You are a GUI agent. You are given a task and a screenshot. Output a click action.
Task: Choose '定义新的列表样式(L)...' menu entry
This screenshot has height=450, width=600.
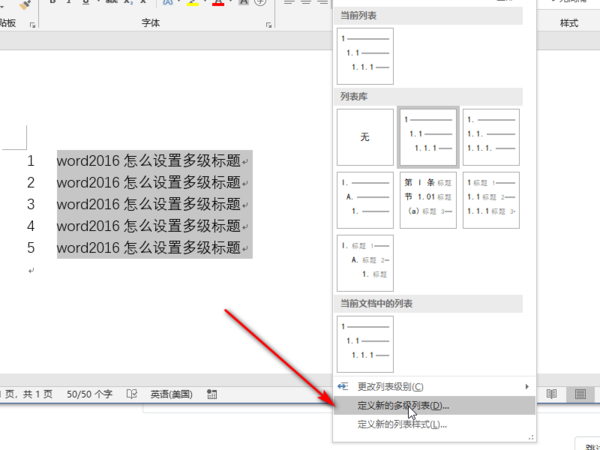click(434, 424)
